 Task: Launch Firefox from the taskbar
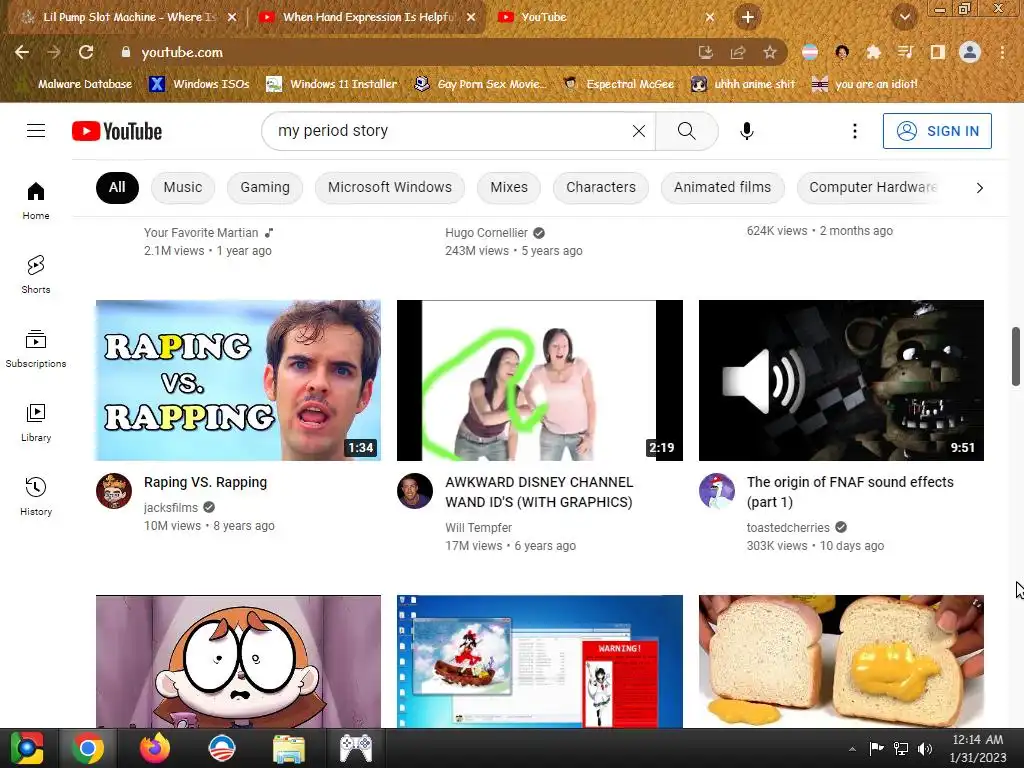point(155,748)
